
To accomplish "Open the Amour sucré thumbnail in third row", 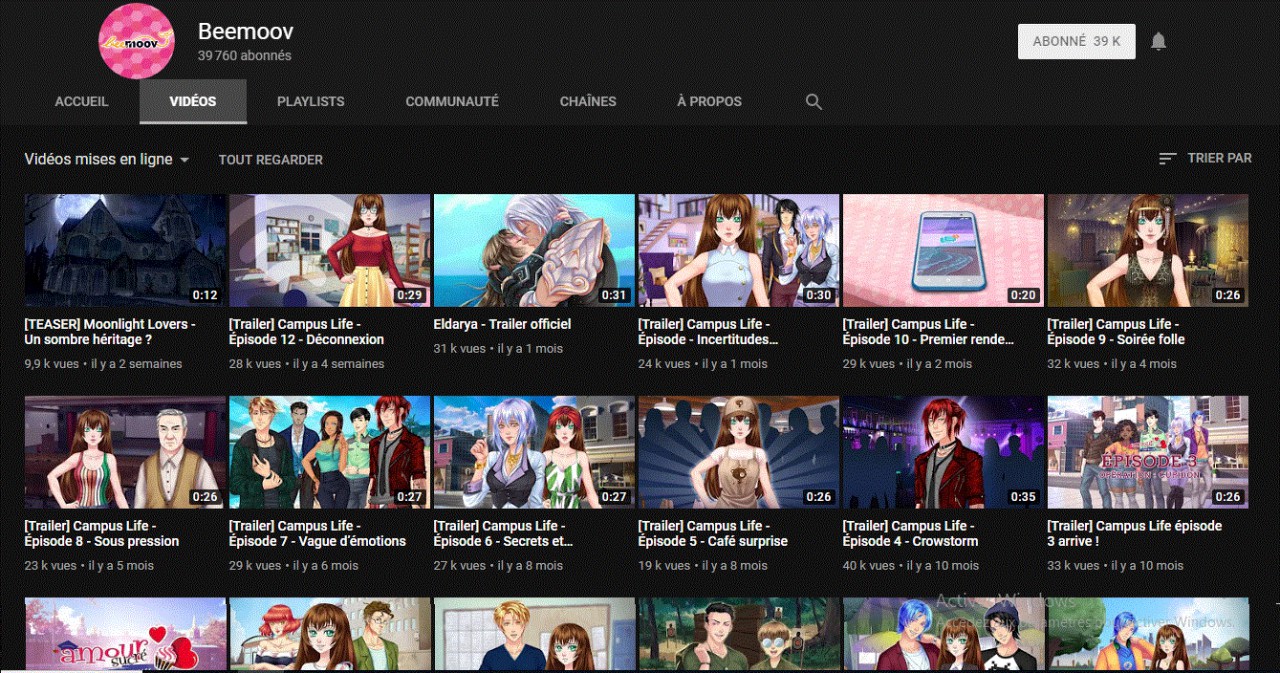I will click(x=125, y=634).
